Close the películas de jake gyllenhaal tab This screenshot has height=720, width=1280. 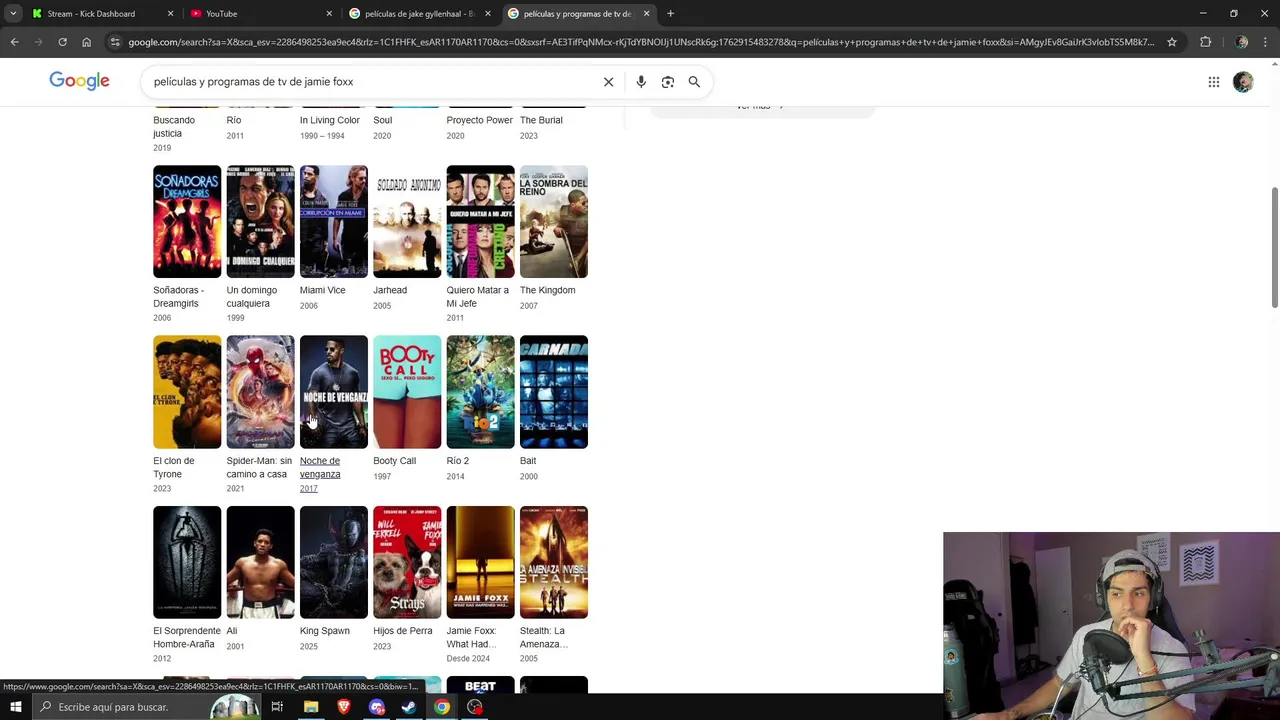pyautogui.click(x=487, y=14)
